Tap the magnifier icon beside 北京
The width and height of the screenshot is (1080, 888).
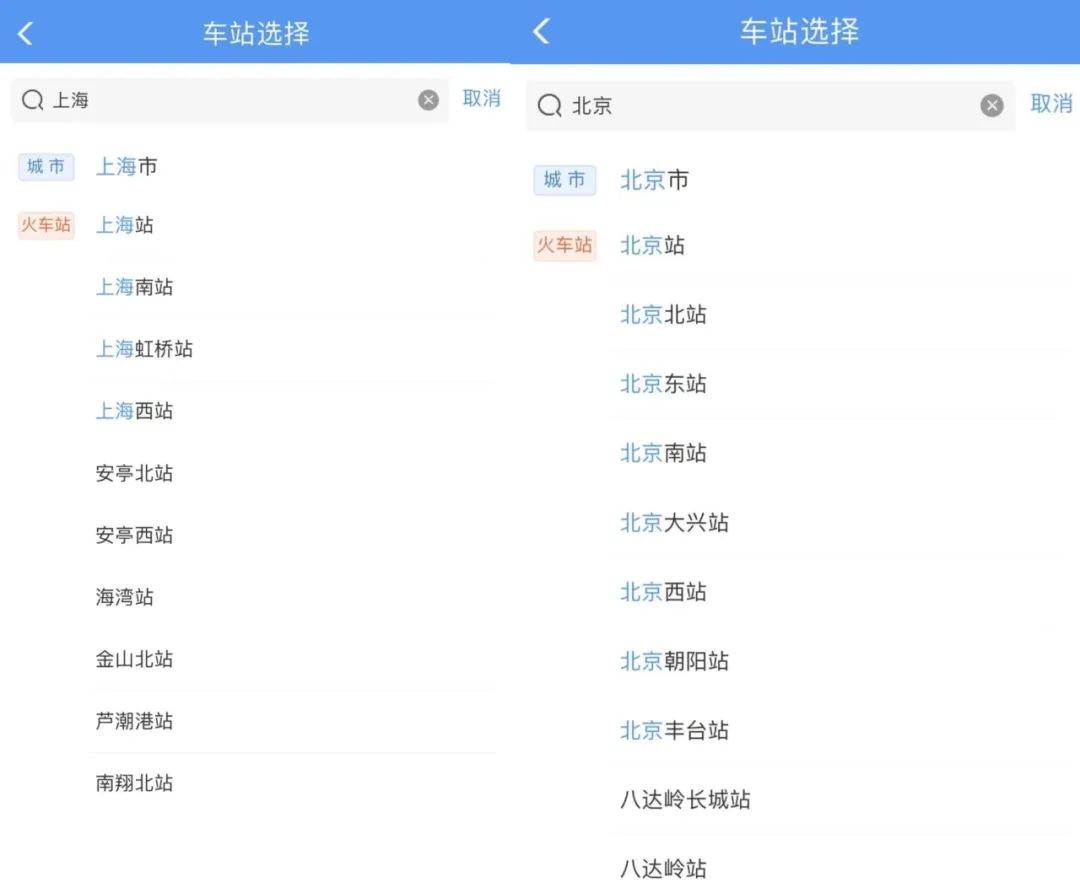[550, 105]
